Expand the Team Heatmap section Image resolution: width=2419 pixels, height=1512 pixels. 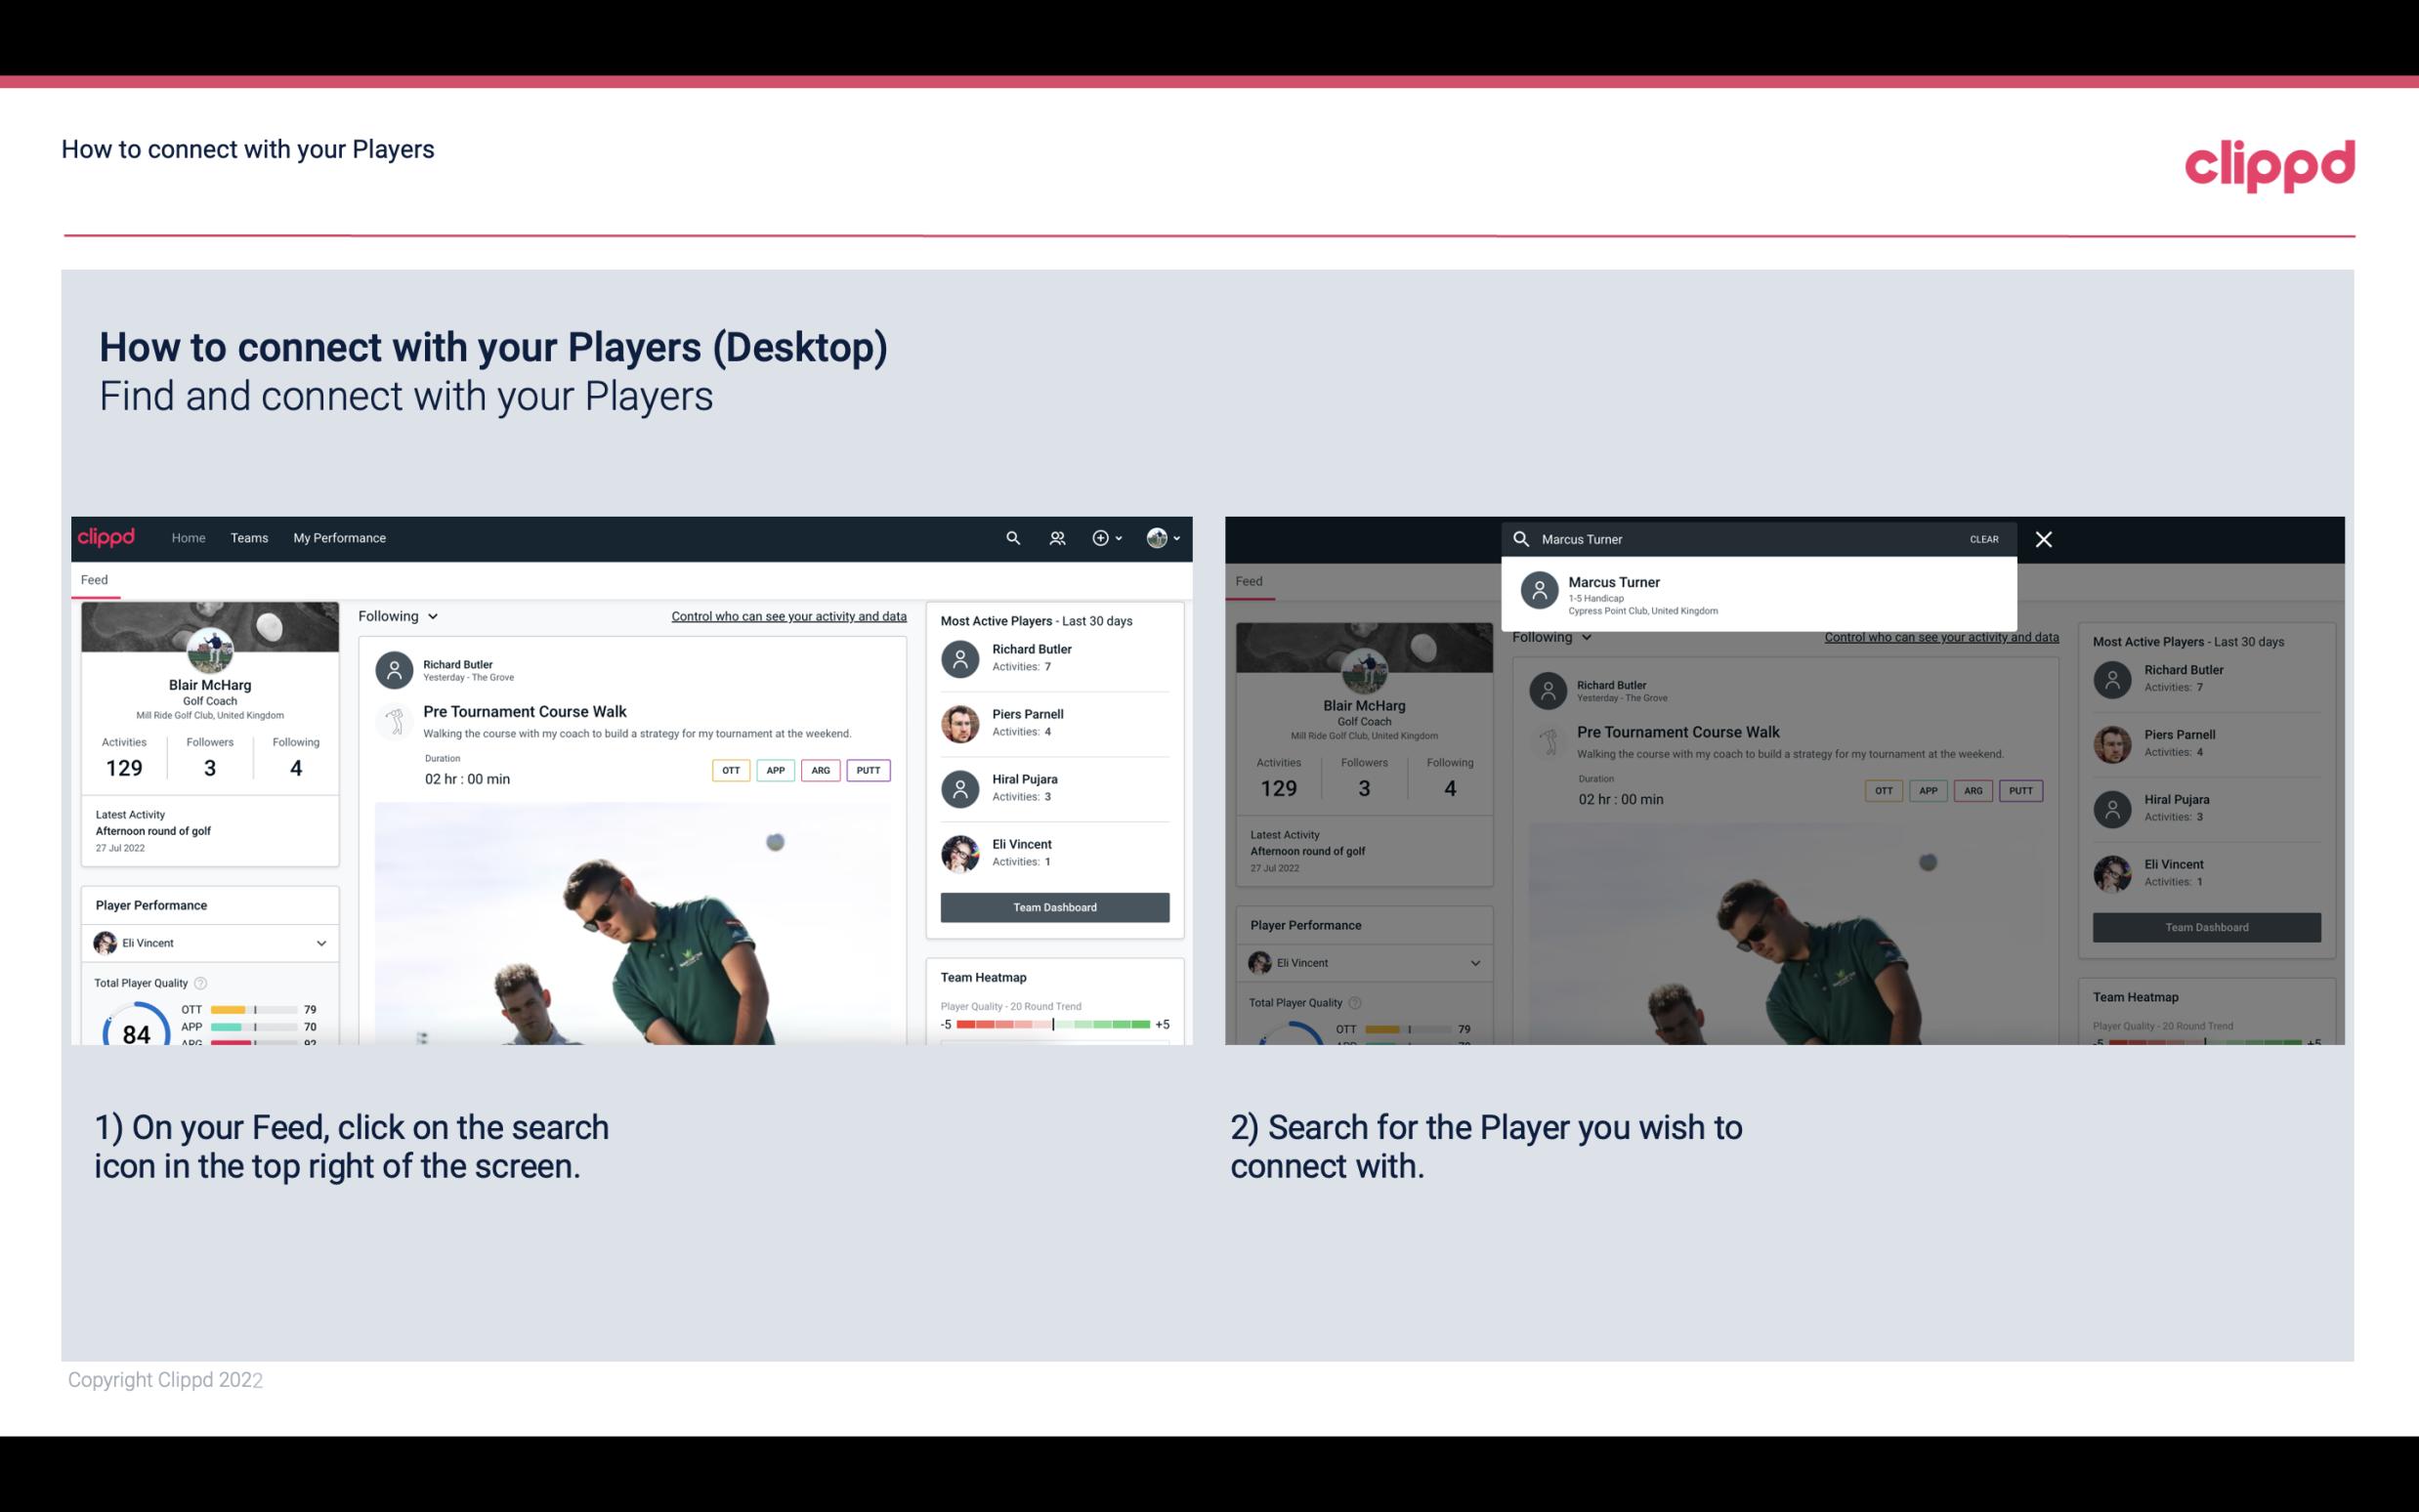coord(982,977)
